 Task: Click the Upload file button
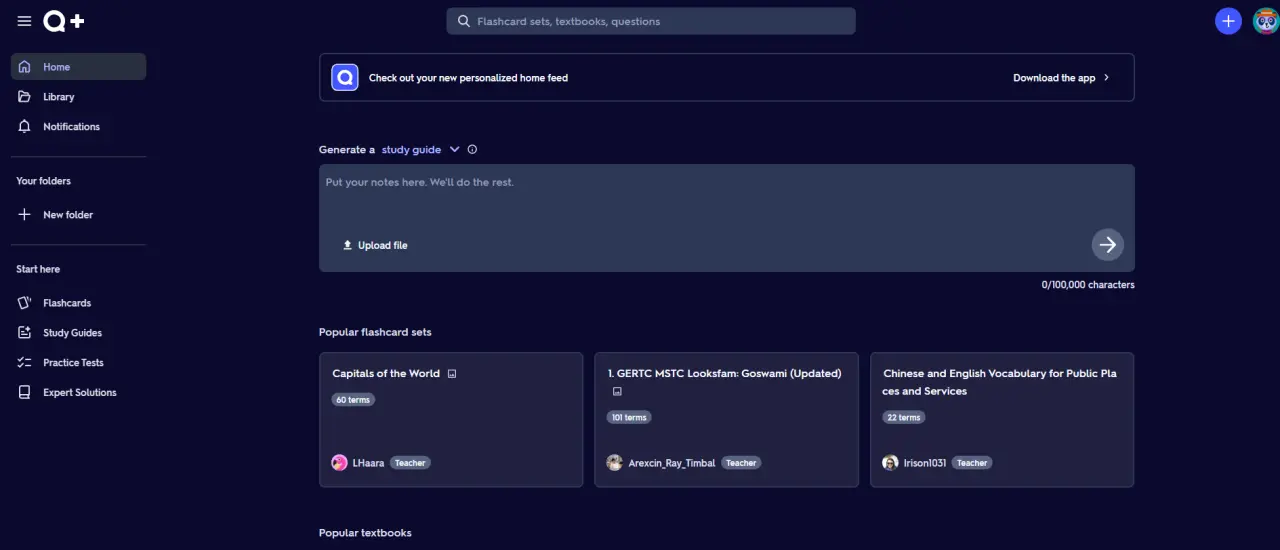click(375, 245)
